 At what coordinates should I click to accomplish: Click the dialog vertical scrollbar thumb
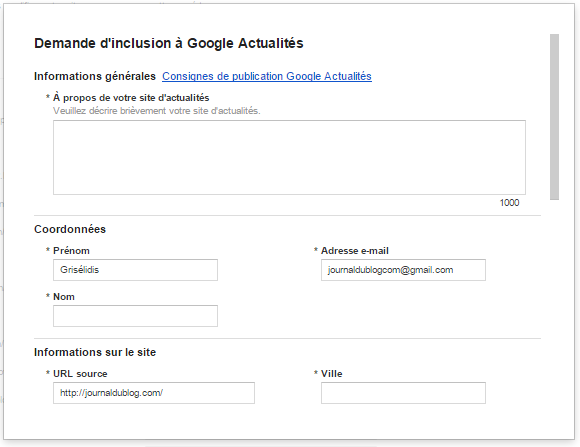554,117
